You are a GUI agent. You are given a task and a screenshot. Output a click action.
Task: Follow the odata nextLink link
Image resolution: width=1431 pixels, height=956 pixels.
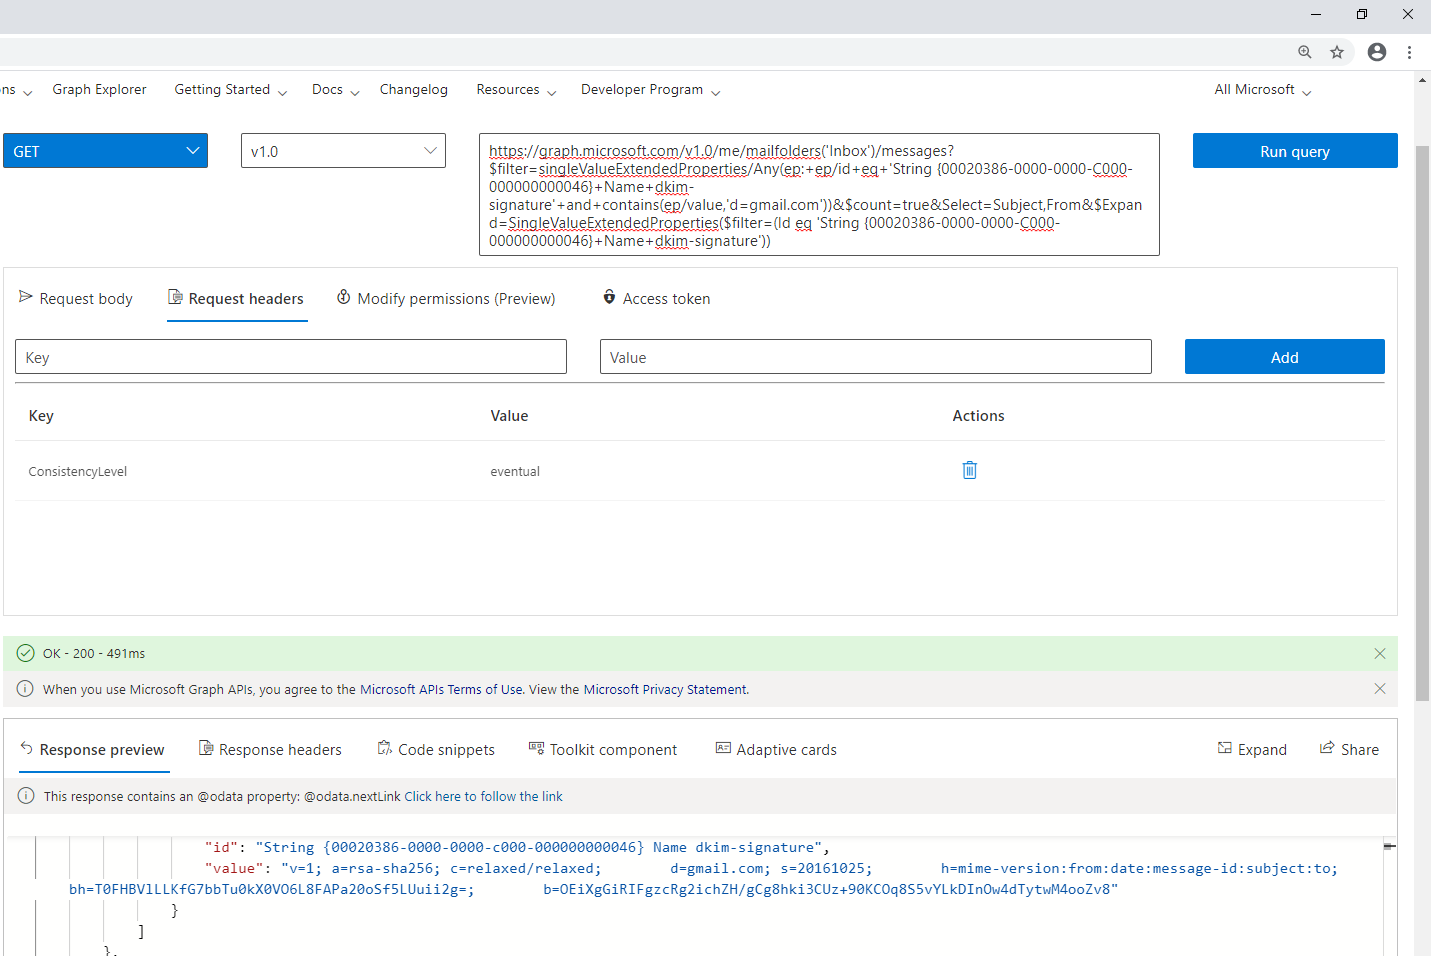point(483,797)
